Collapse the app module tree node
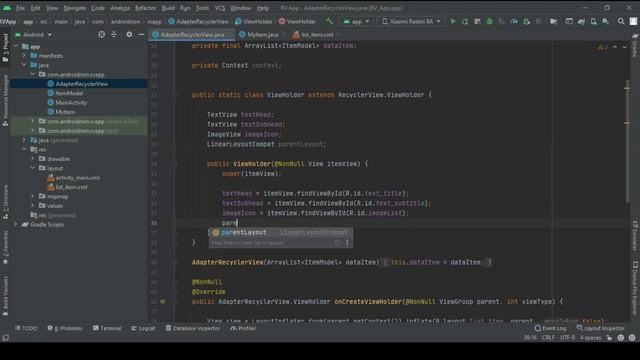Viewport: 640px width, 360px height. (16, 47)
